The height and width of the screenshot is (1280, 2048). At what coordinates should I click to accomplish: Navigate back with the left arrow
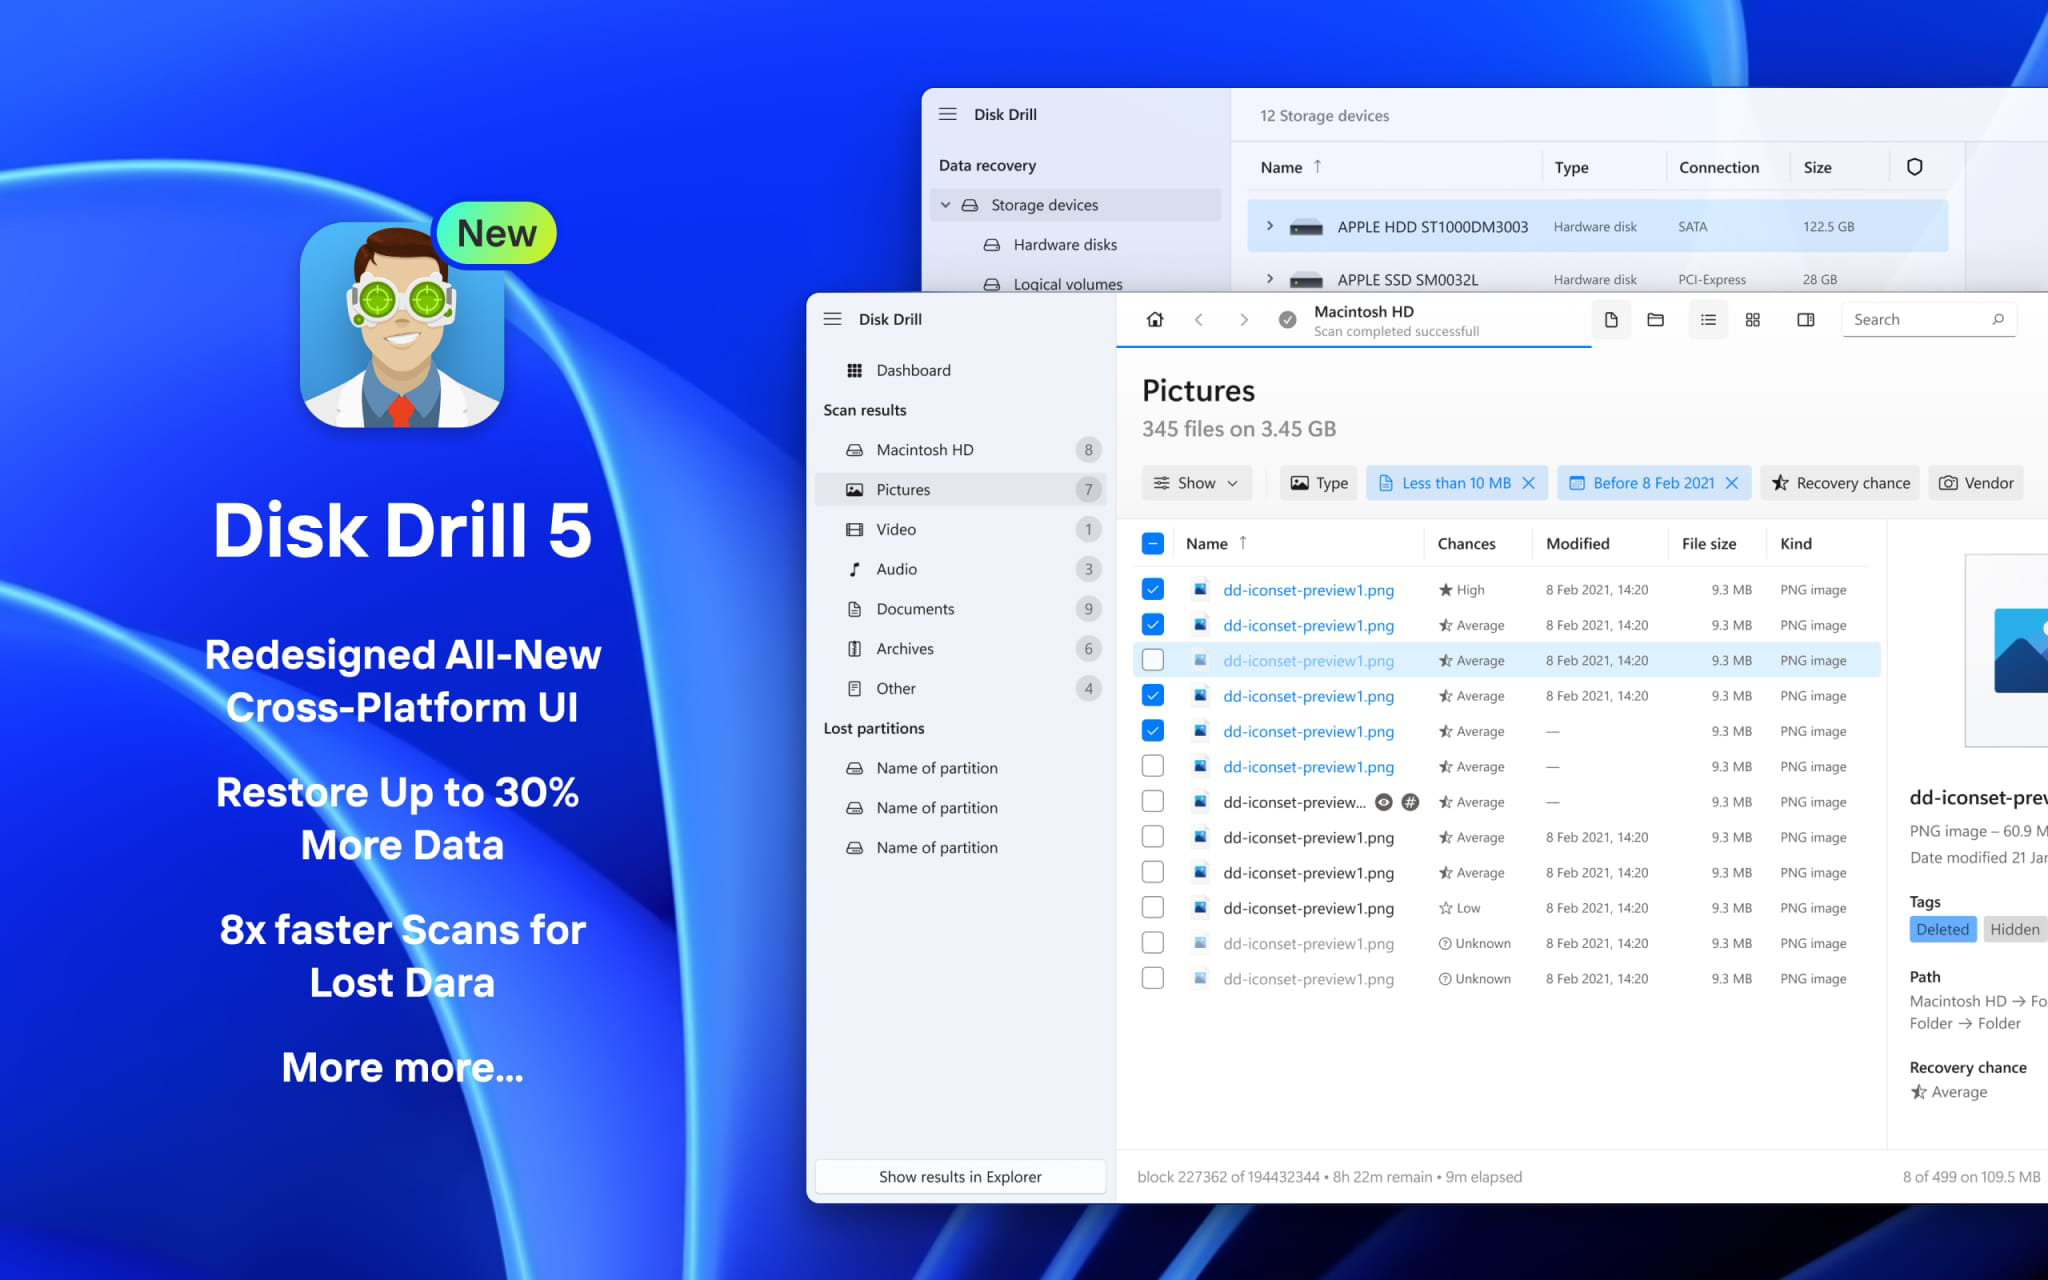tap(1198, 319)
